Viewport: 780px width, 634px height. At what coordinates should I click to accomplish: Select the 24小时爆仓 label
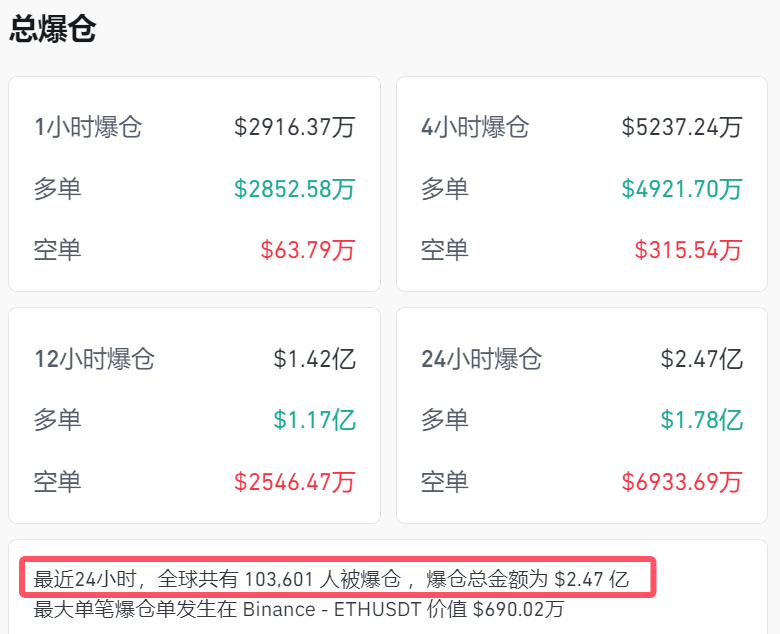(x=481, y=359)
